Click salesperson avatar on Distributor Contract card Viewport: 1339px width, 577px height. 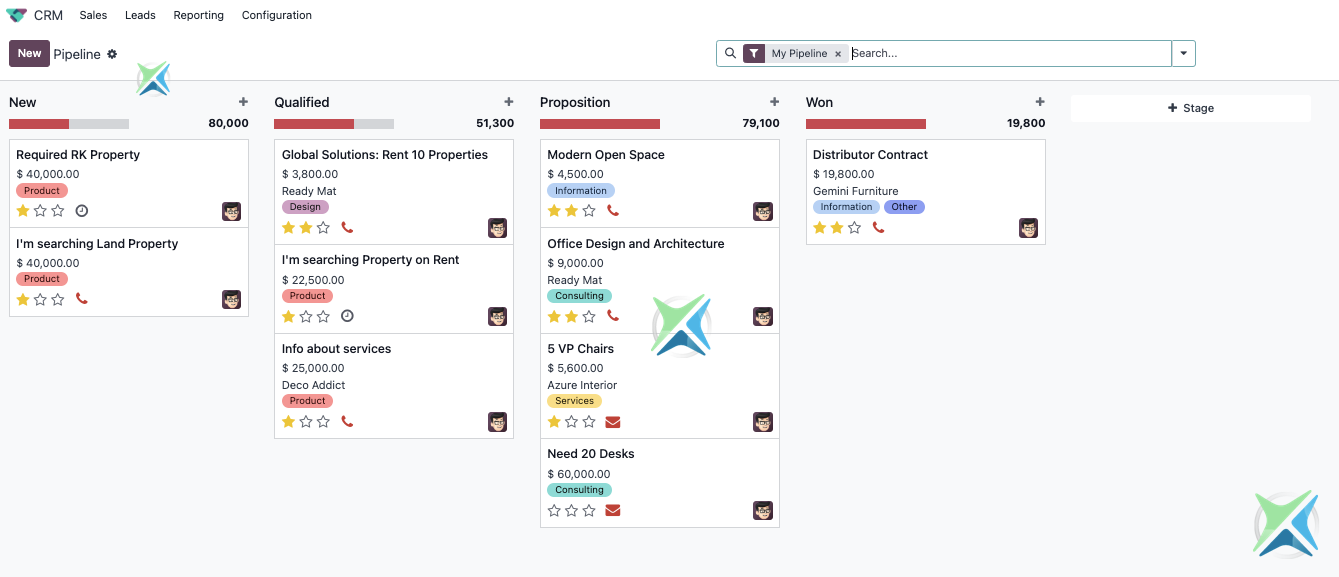[1028, 228]
